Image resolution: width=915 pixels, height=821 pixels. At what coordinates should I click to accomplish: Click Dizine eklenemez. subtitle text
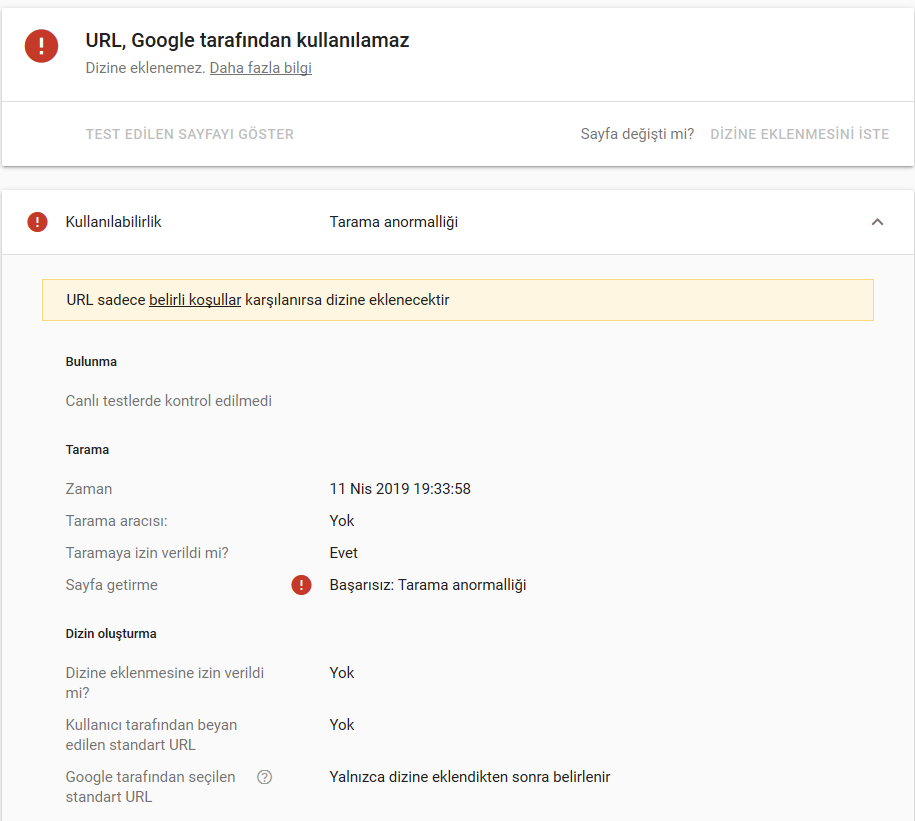click(145, 68)
